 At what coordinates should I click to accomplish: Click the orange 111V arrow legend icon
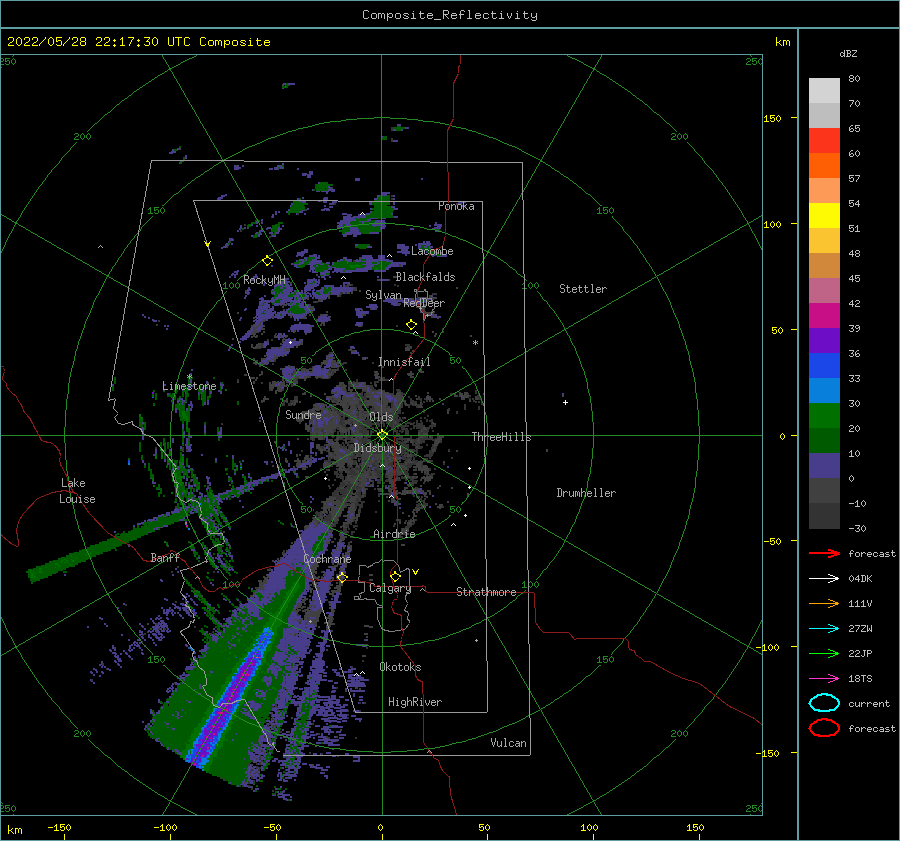pos(824,603)
